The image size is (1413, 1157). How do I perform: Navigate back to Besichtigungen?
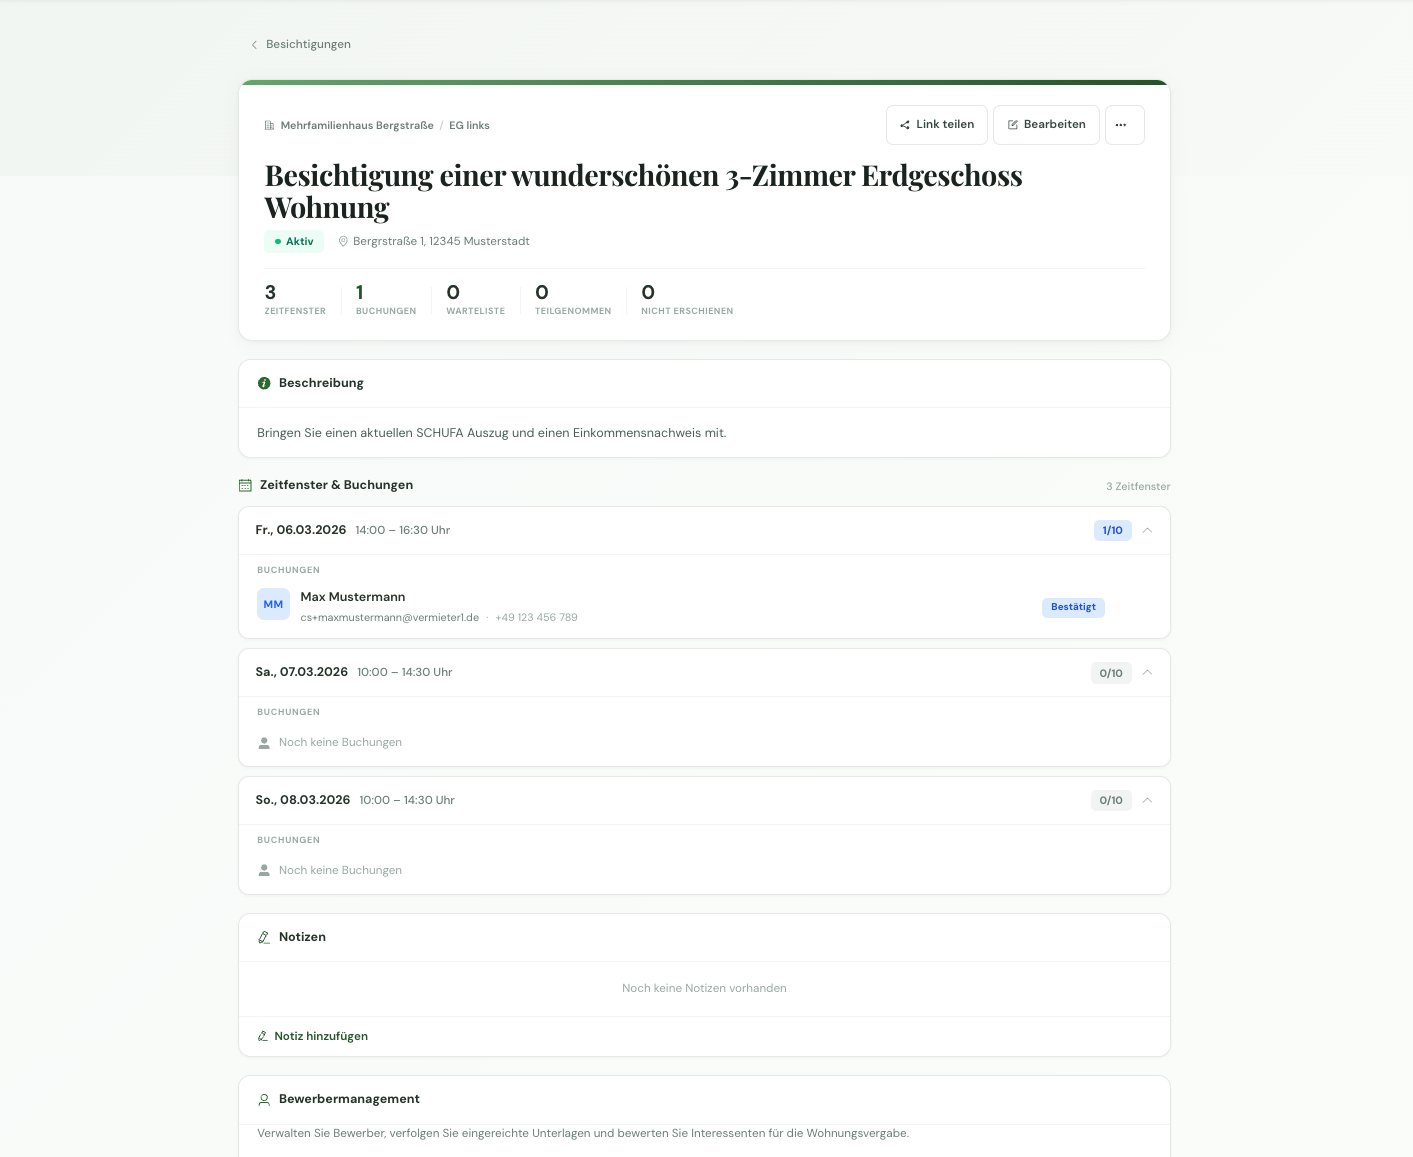(308, 45)
